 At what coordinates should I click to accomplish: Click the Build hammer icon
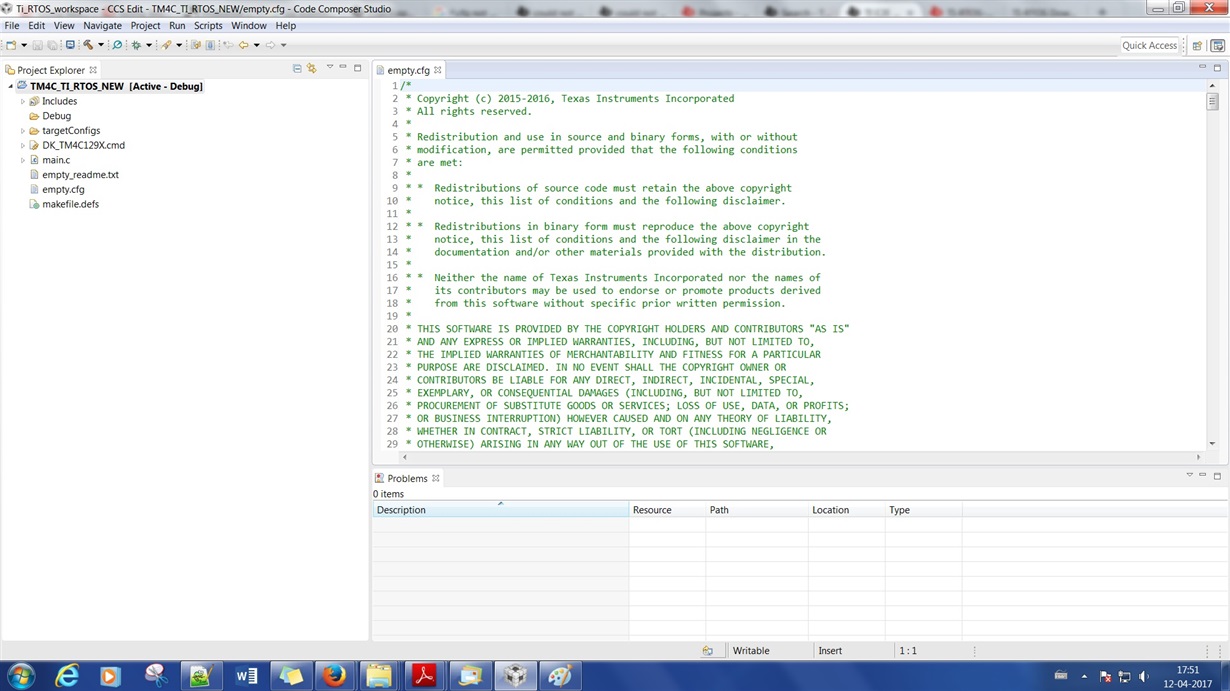tap(88, 45)
